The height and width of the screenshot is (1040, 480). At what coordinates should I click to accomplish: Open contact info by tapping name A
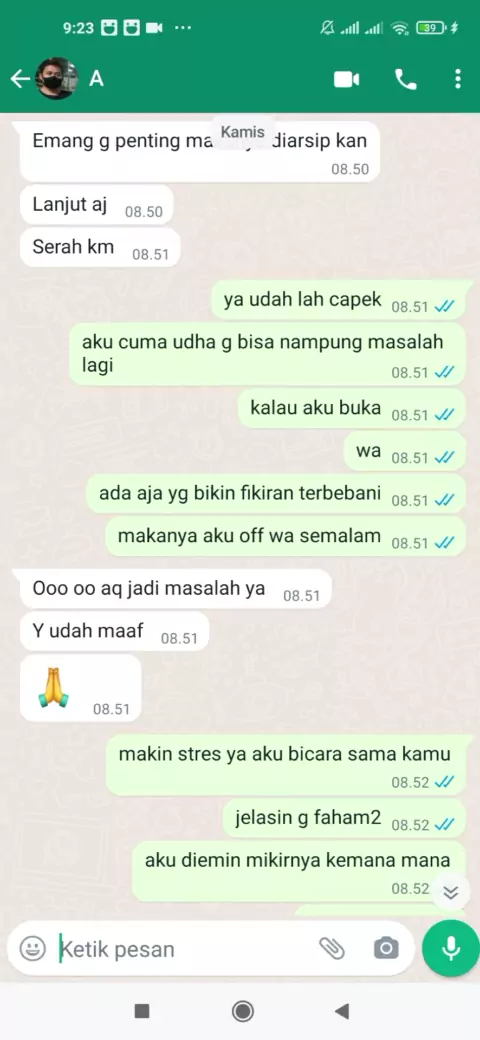click(x=97, y=79)
